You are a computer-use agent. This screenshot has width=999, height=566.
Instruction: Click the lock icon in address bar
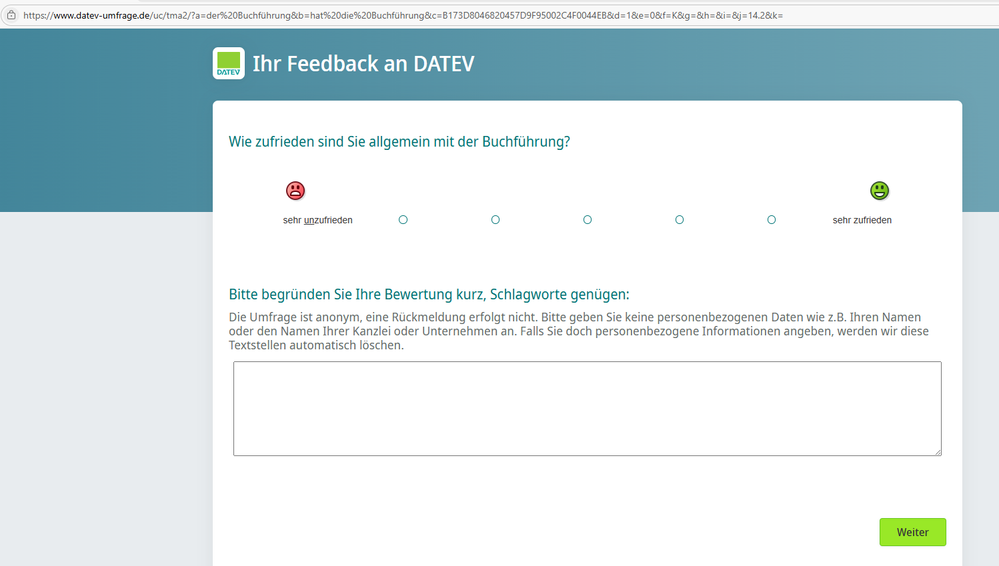tap(11, 15)
